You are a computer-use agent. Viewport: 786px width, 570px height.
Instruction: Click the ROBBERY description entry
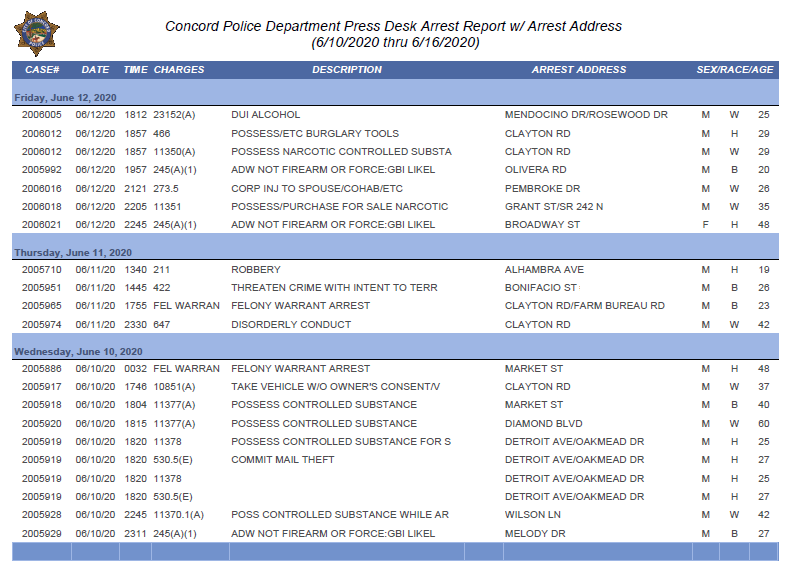pyautogui.click(x=256, y=270)
